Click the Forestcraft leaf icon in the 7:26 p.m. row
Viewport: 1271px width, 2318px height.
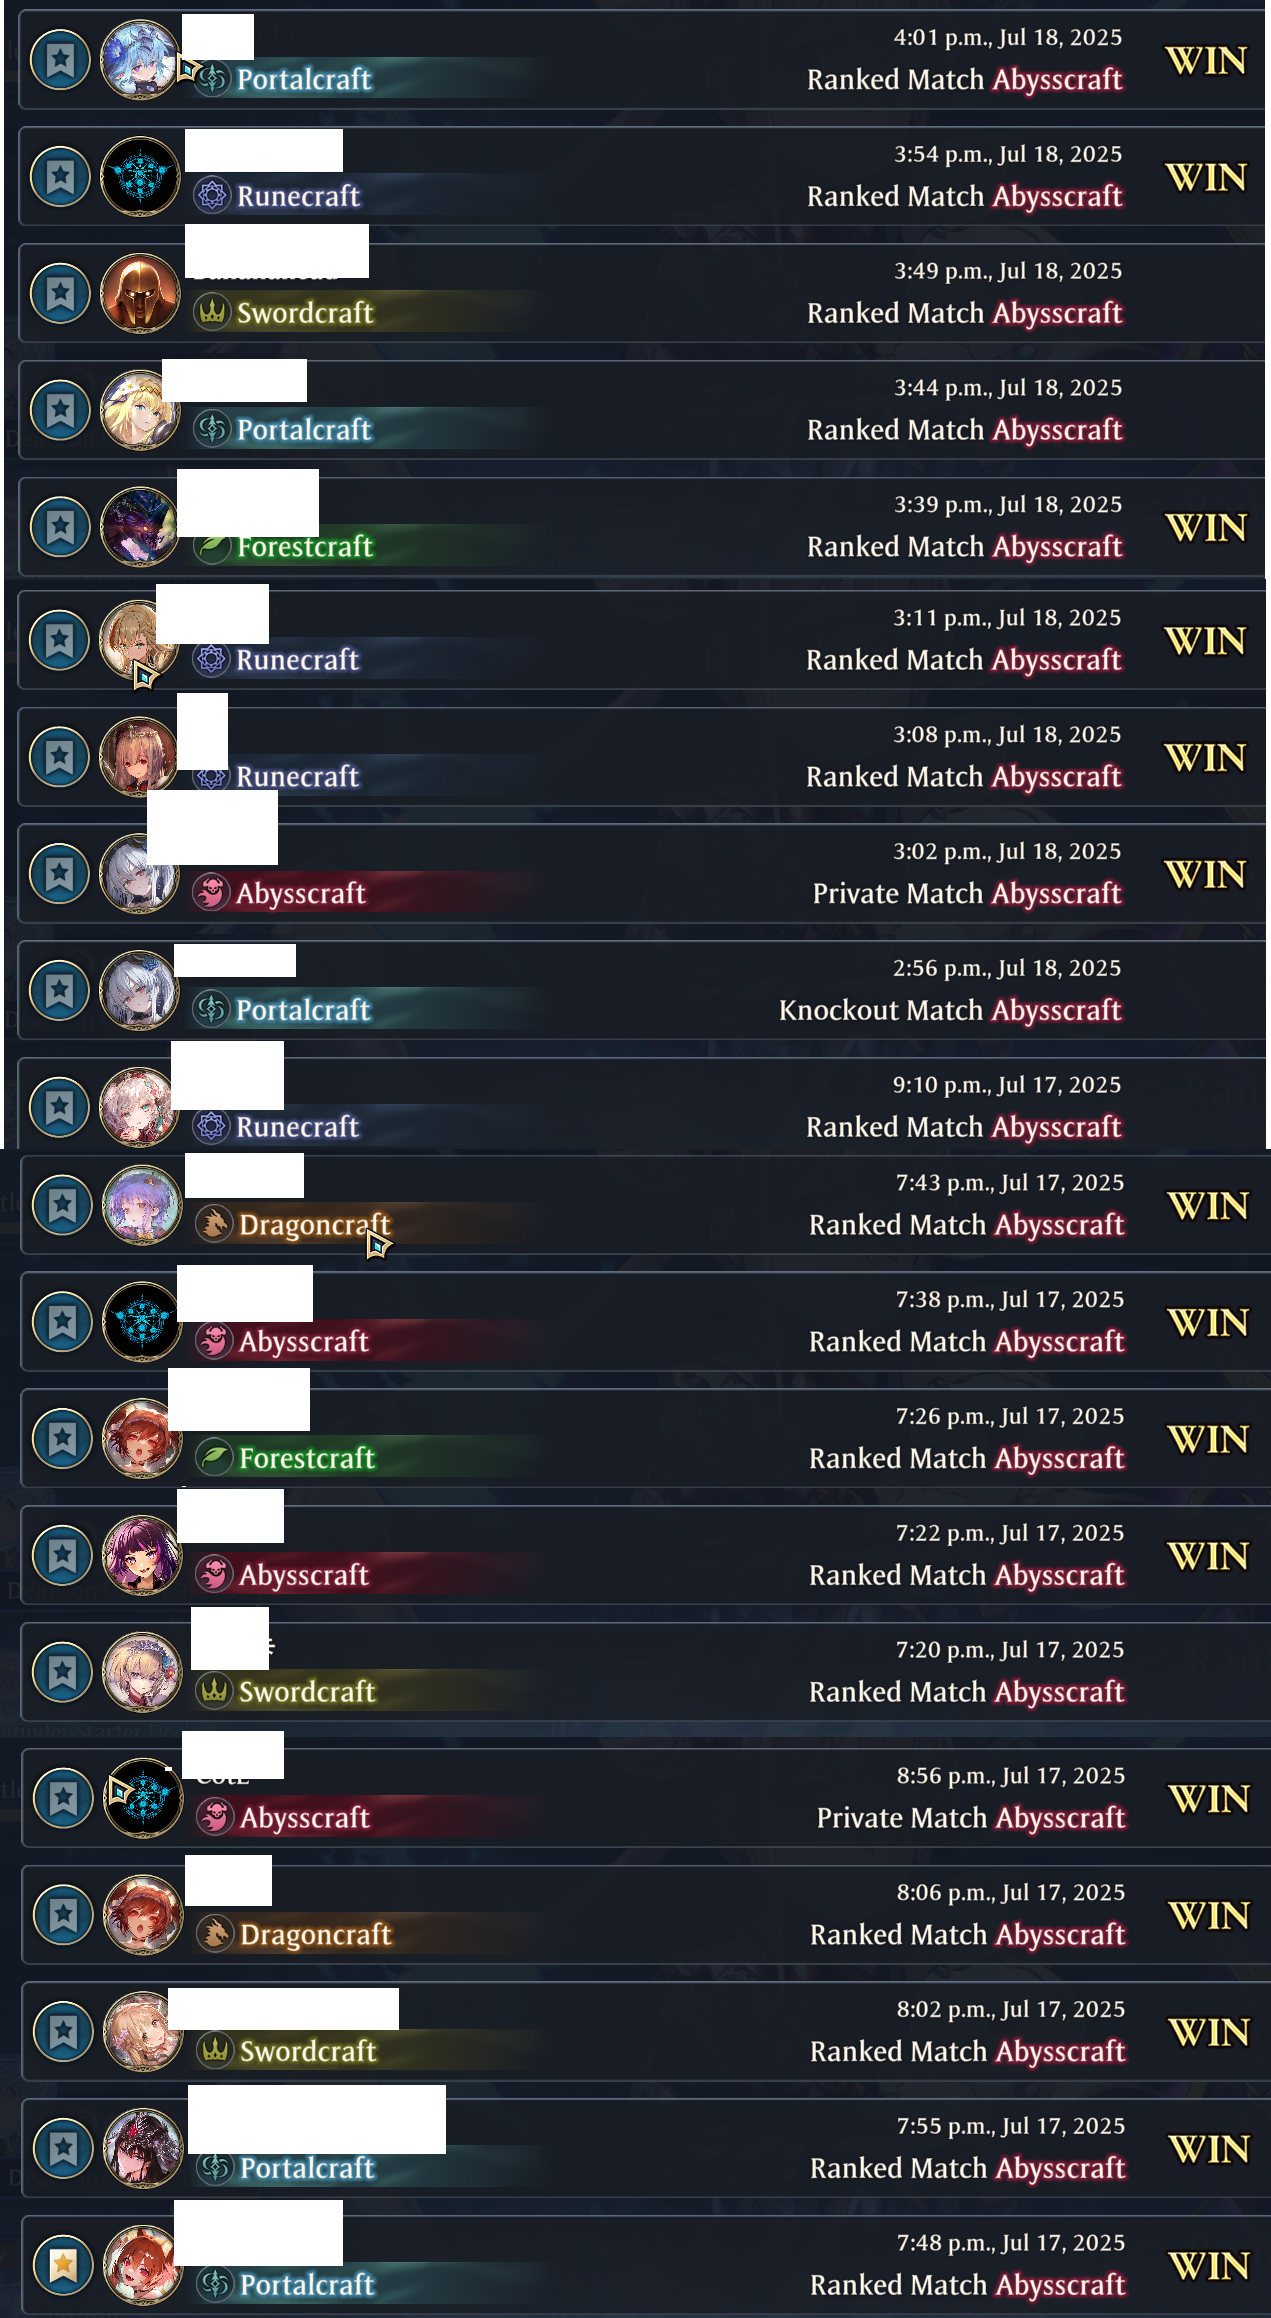click(x=214, y=1458)
